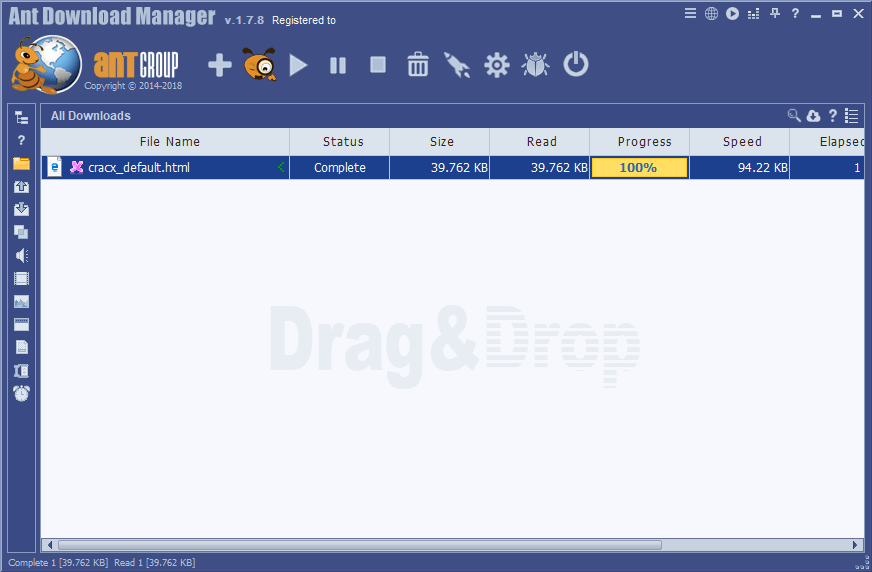872x572 pixels.
Task: Click the Read 1 status bar entry
Action: [155, 563]
